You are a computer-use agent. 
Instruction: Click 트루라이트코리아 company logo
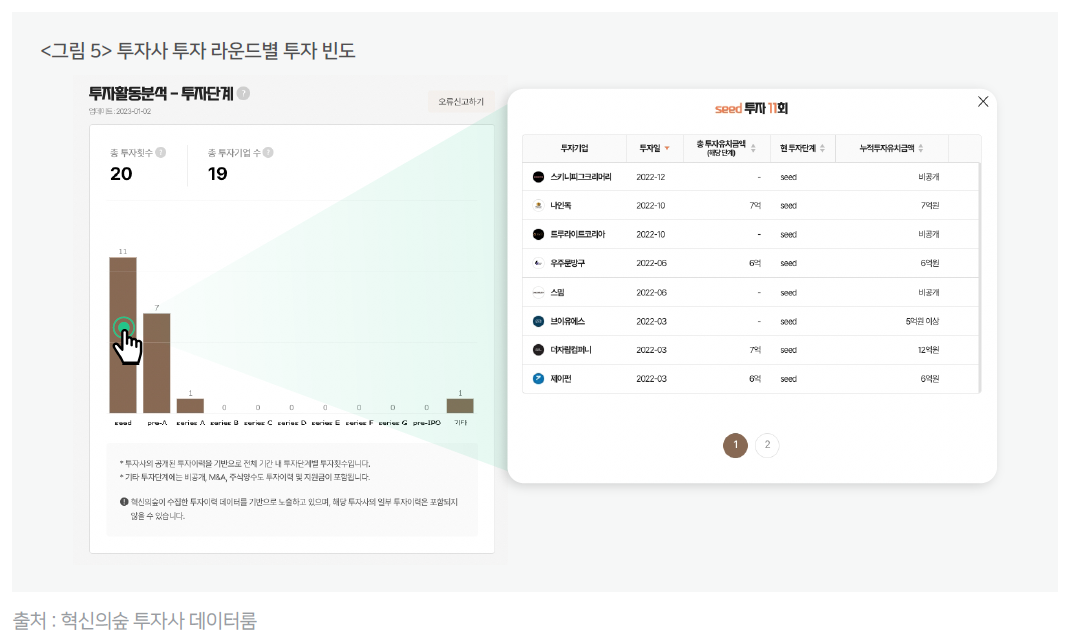point(538,235)
